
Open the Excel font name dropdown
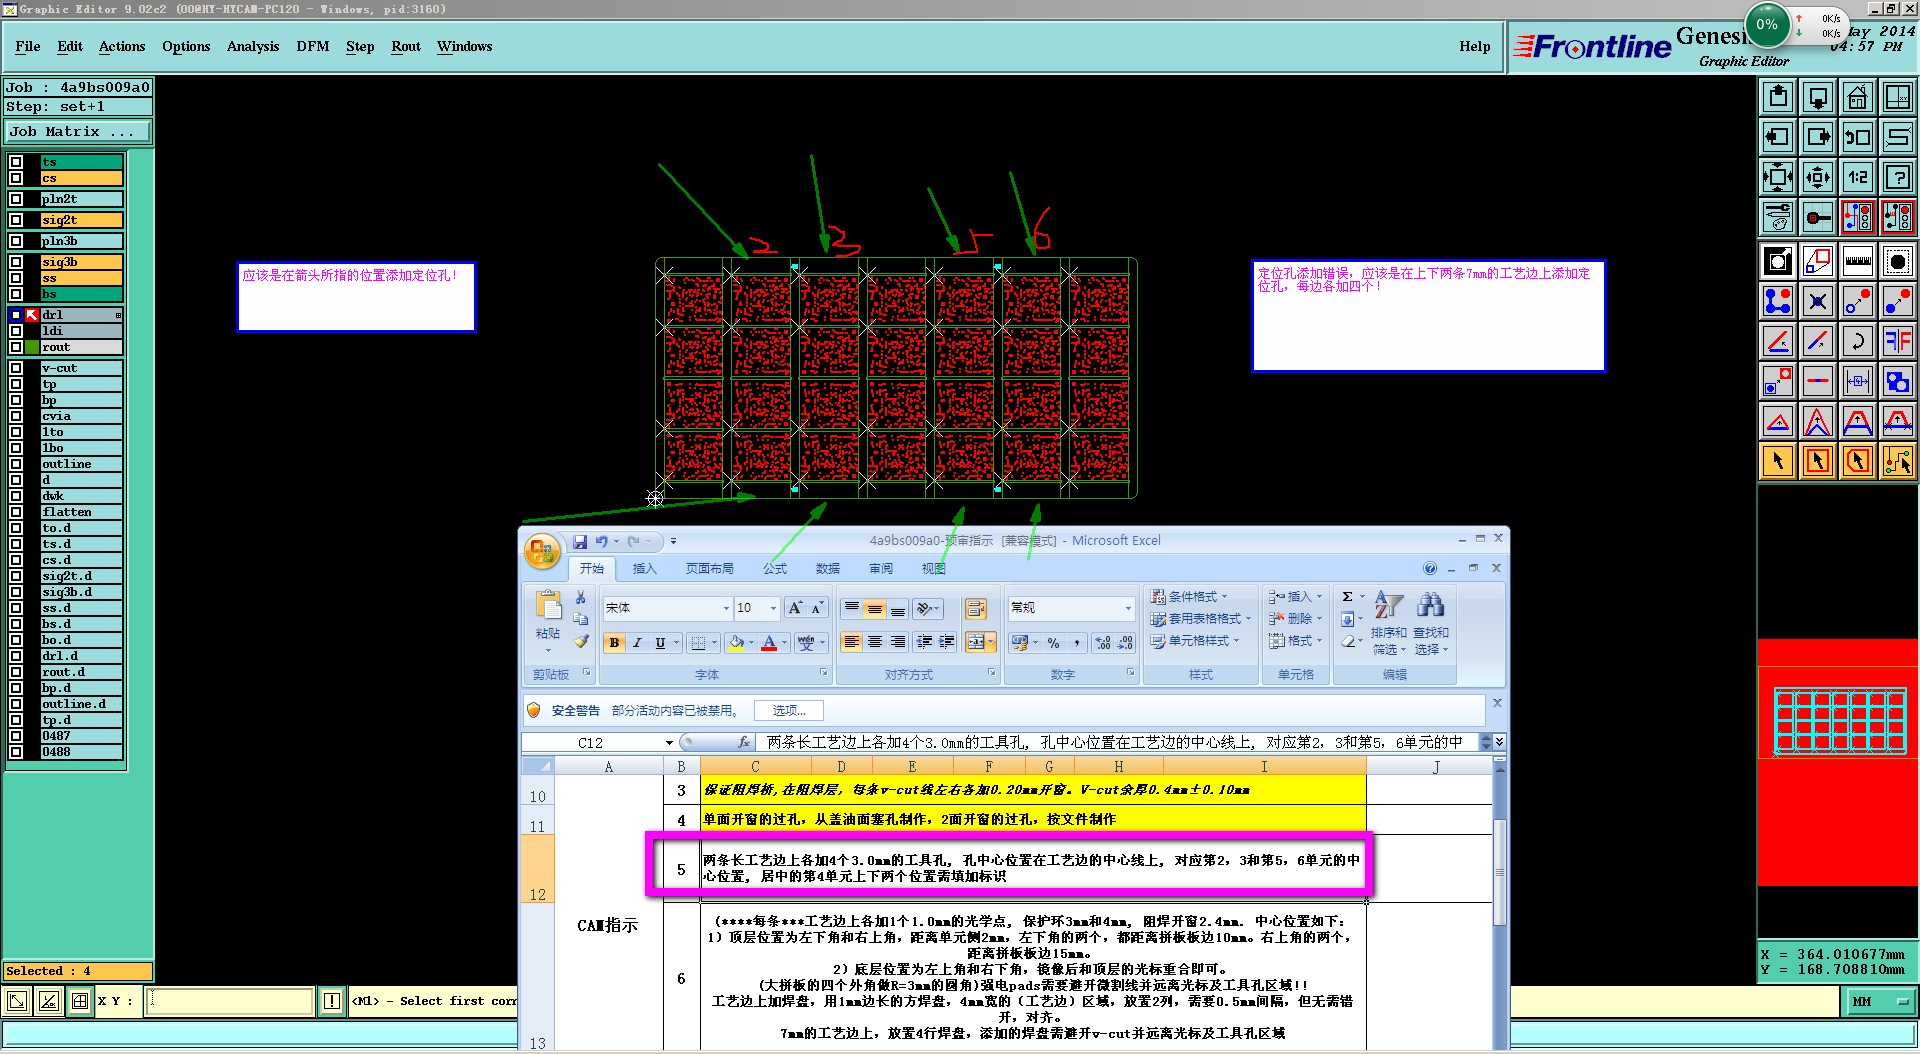point(726,608)
